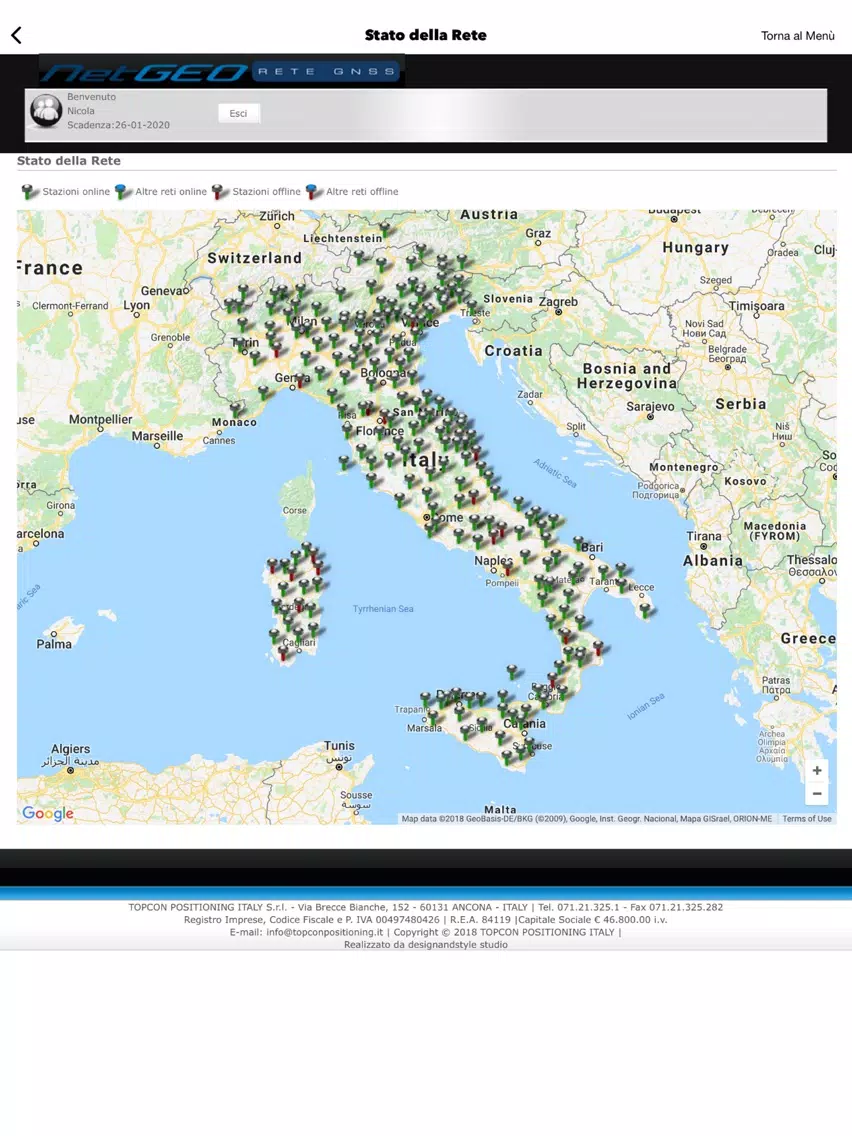
Task: Tap the Croatia label on the map
Action: pyautogui.click(x=514, y=351)
